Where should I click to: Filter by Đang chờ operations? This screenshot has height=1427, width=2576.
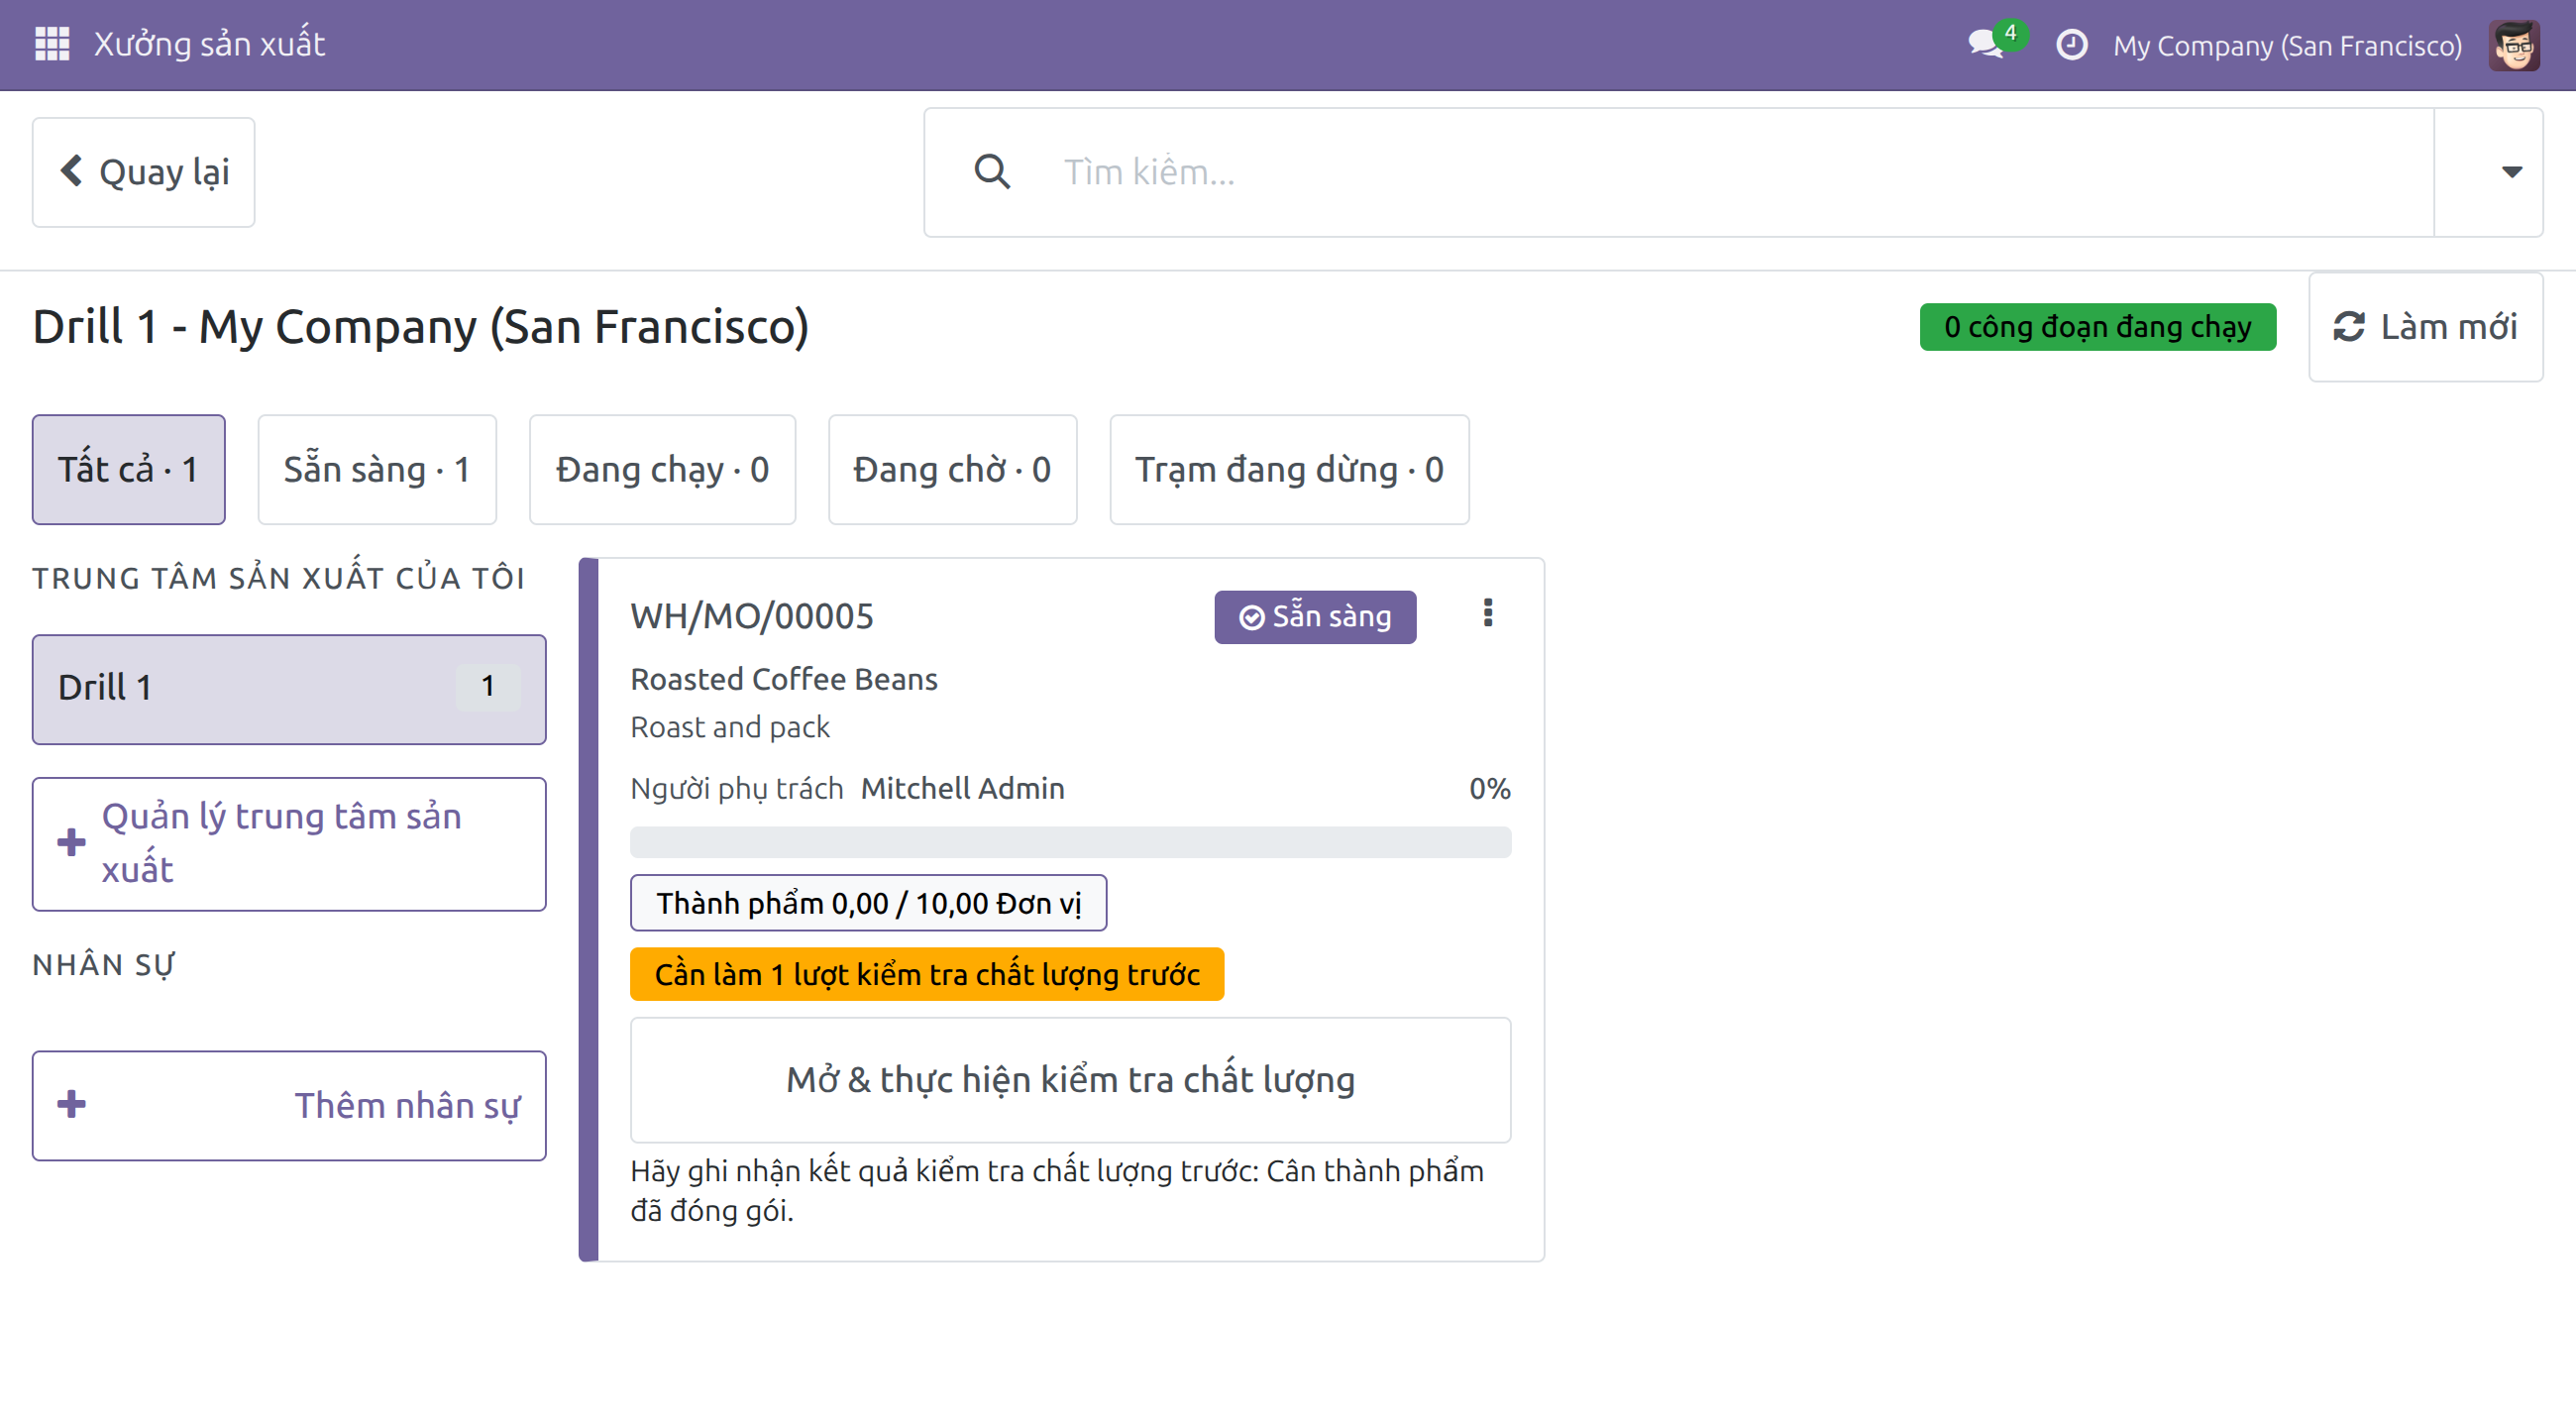pos(952,469)
